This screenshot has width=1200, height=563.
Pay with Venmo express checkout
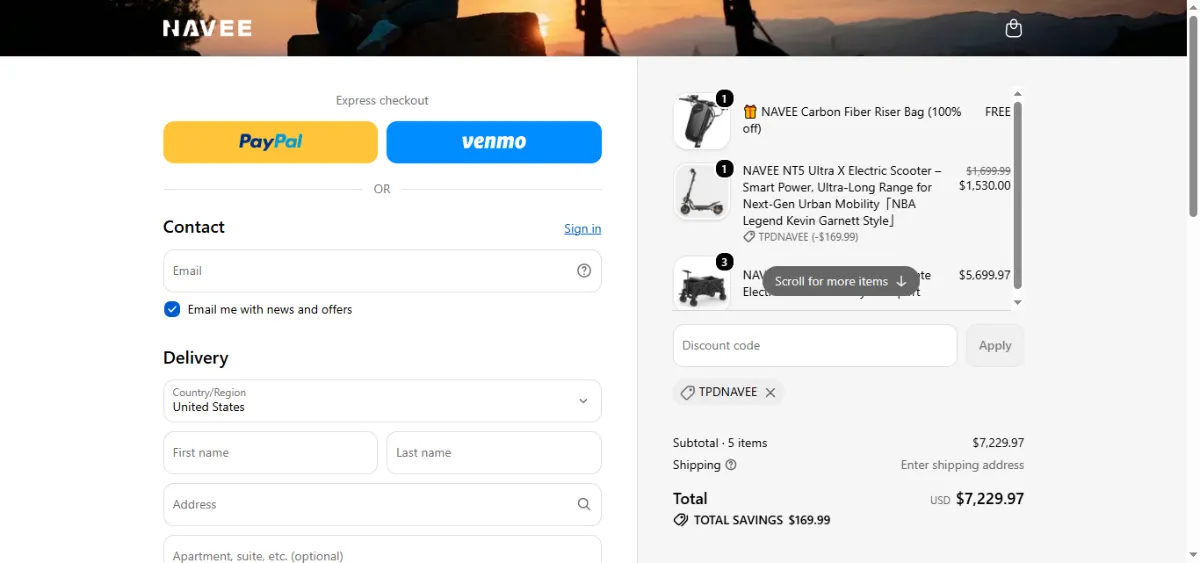(494, 142)
